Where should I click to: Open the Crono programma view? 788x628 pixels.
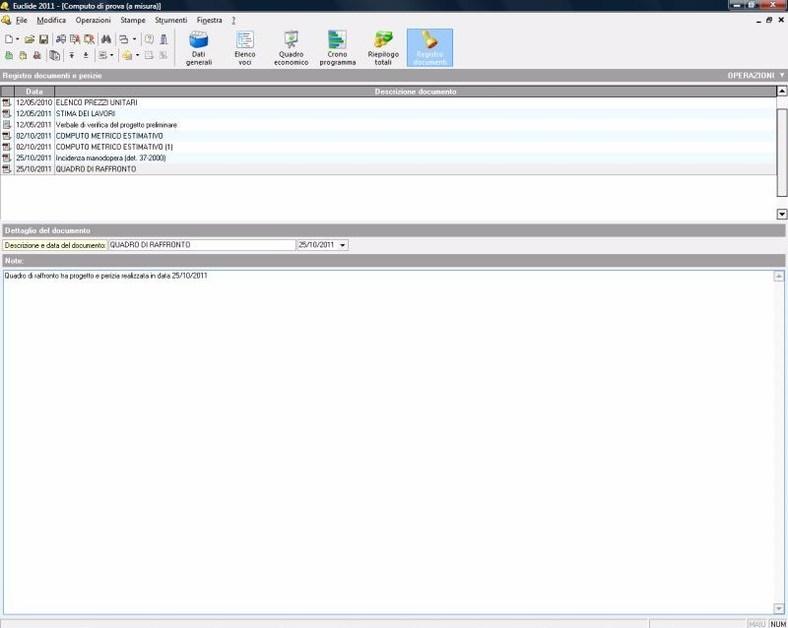point(337,47)
